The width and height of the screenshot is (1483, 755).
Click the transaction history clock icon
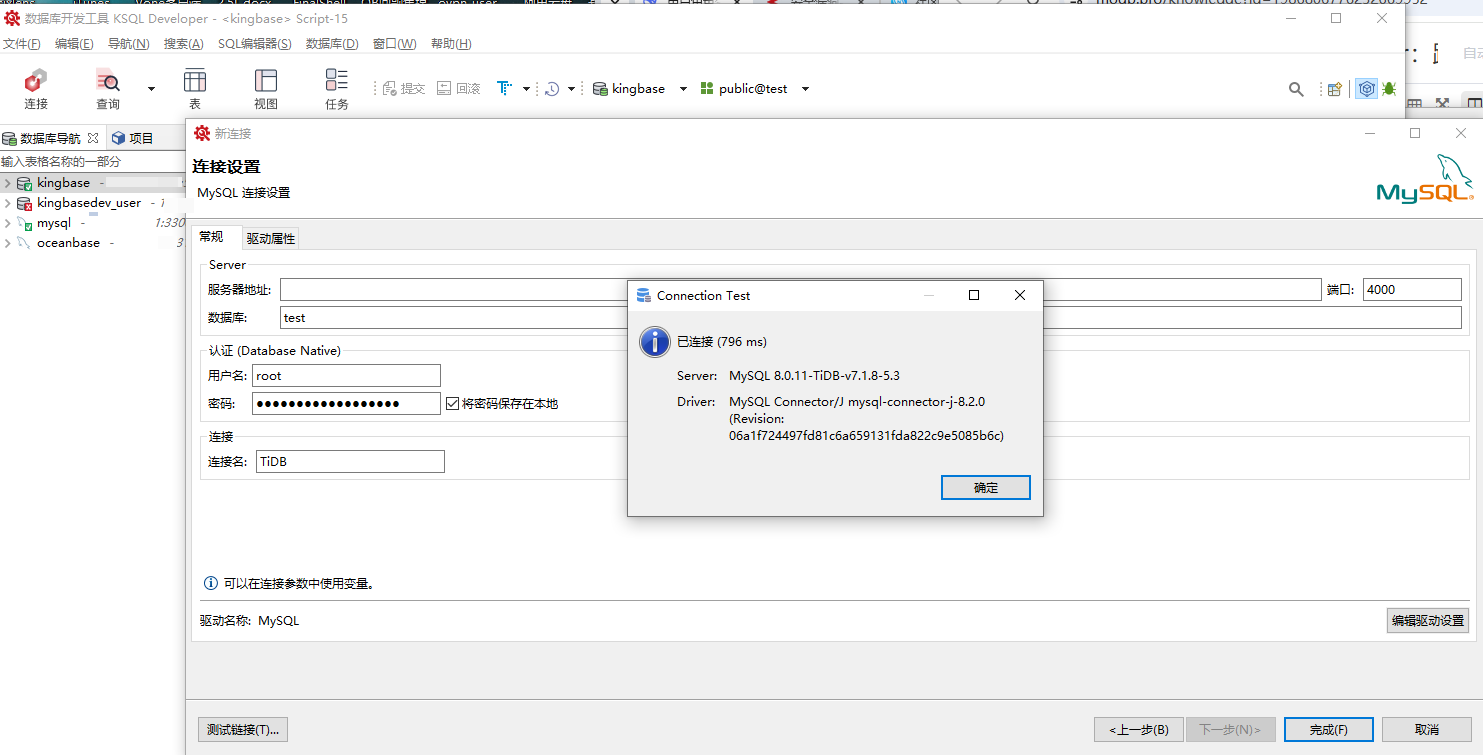click(552, 89)
